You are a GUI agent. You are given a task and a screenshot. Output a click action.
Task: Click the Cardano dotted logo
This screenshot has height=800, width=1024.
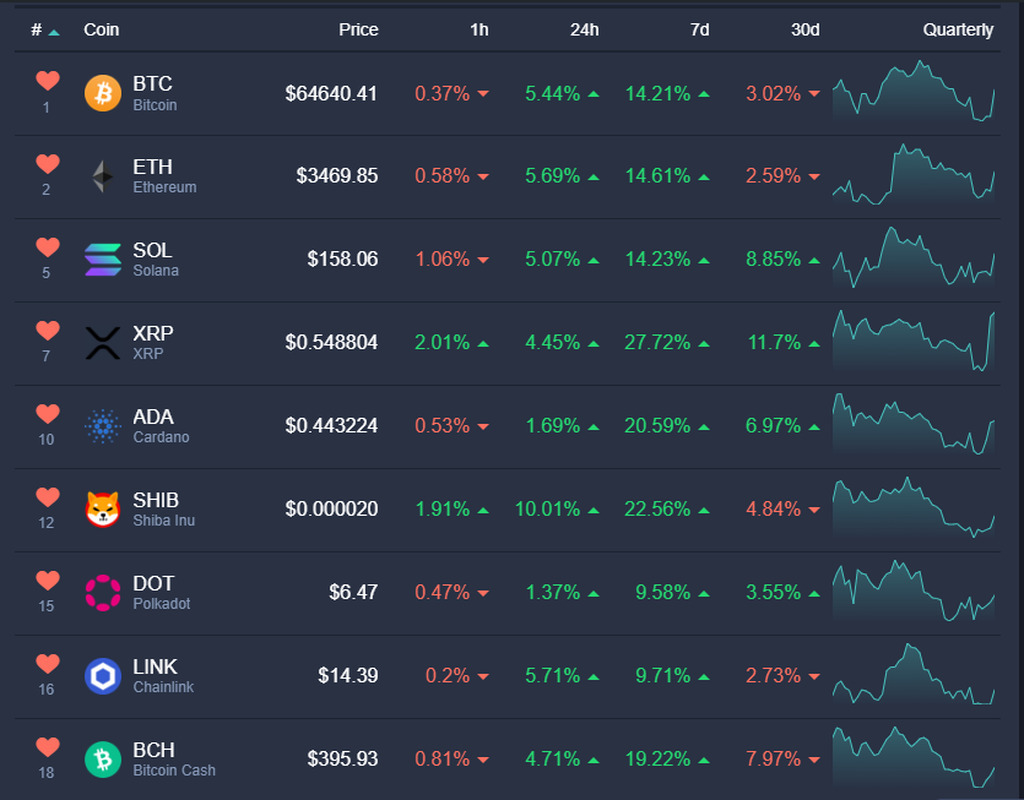102,427
